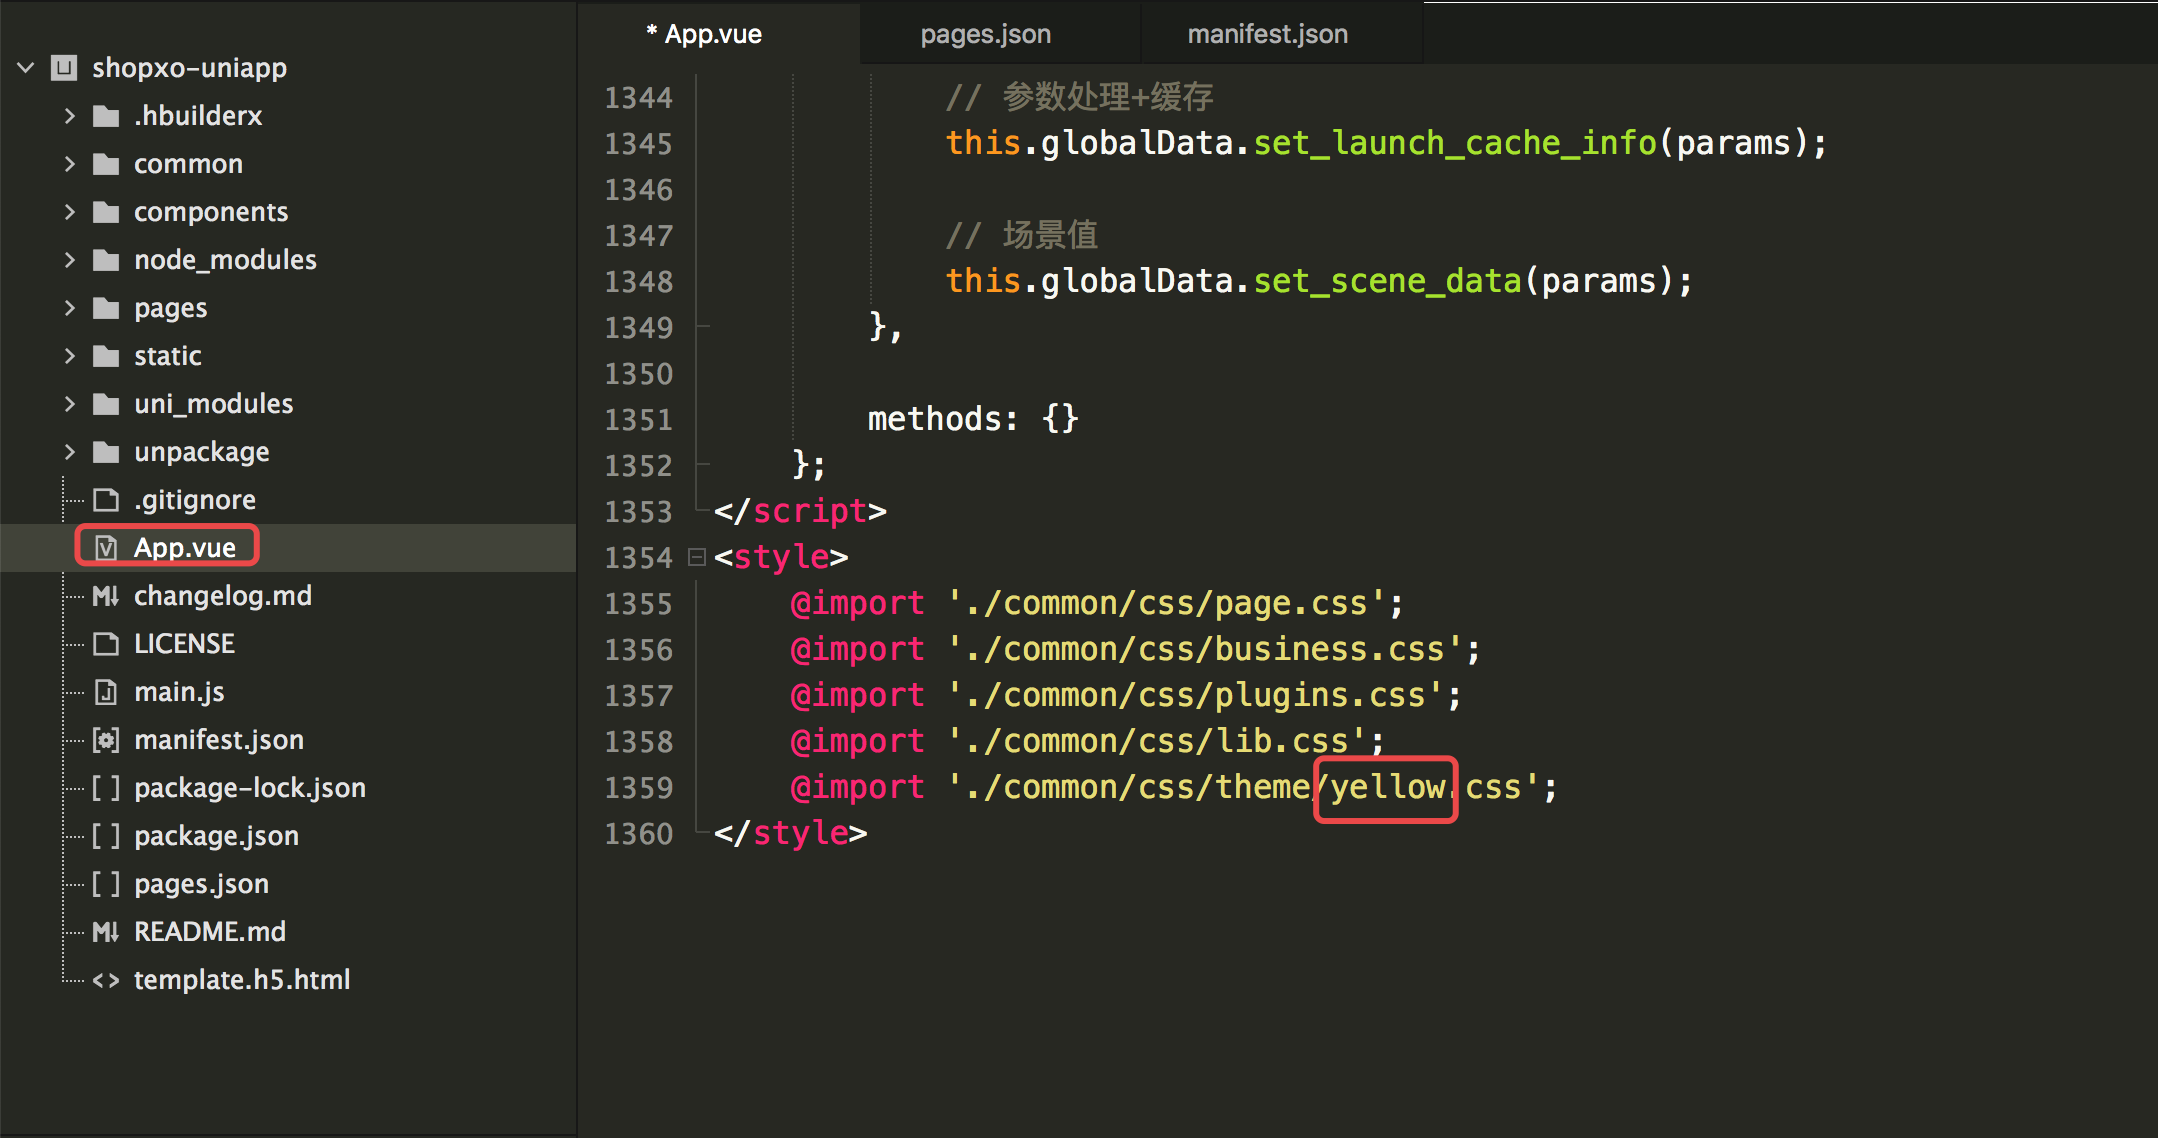Screen dimensions: 2158x1138
Task: Click the bracket icon beside package.json
Action: point(106,836)
